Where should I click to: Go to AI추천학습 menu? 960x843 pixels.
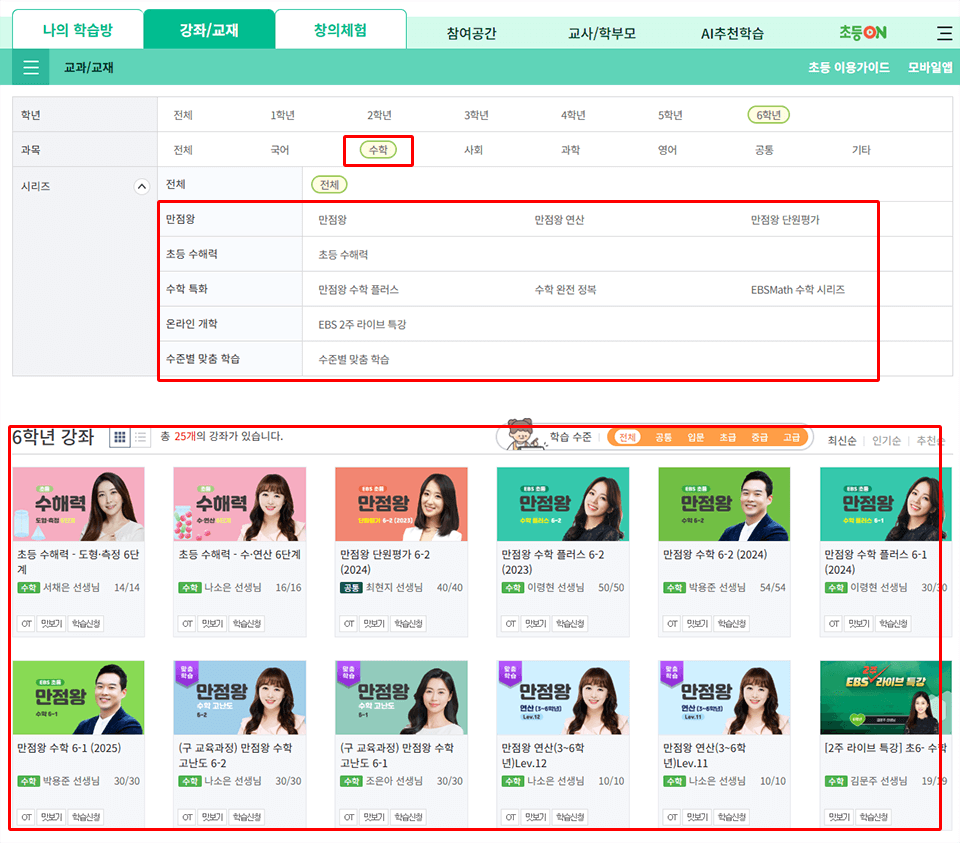pyautogui.click(x=732, y=33)
